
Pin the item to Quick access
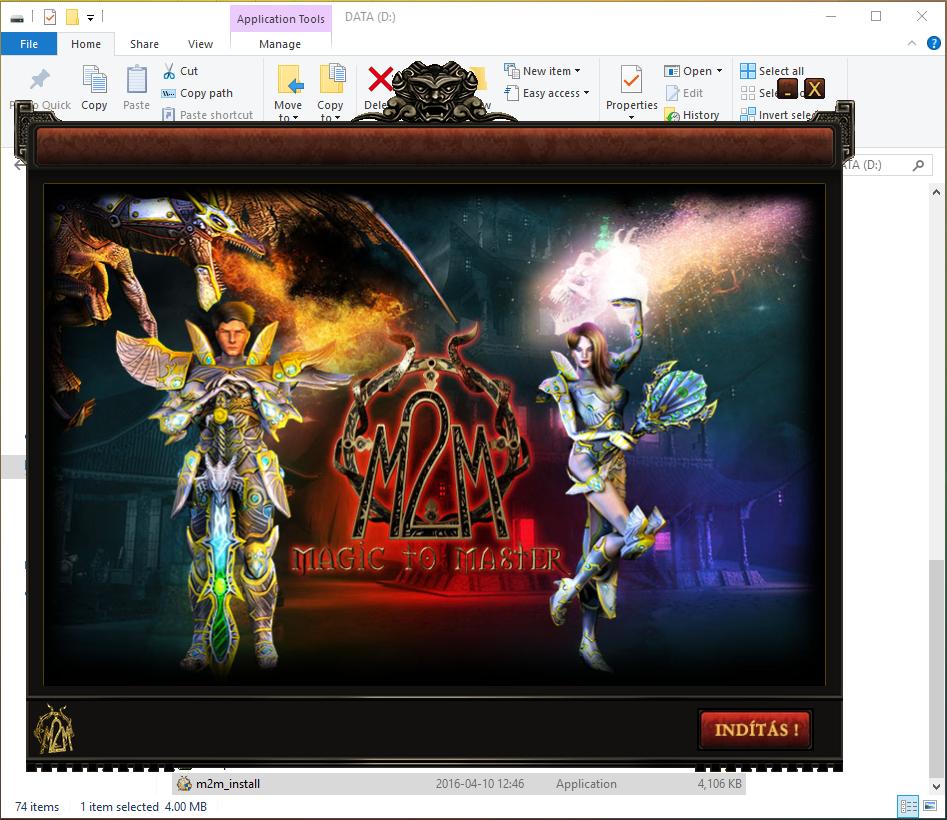[x=40, y=88]
